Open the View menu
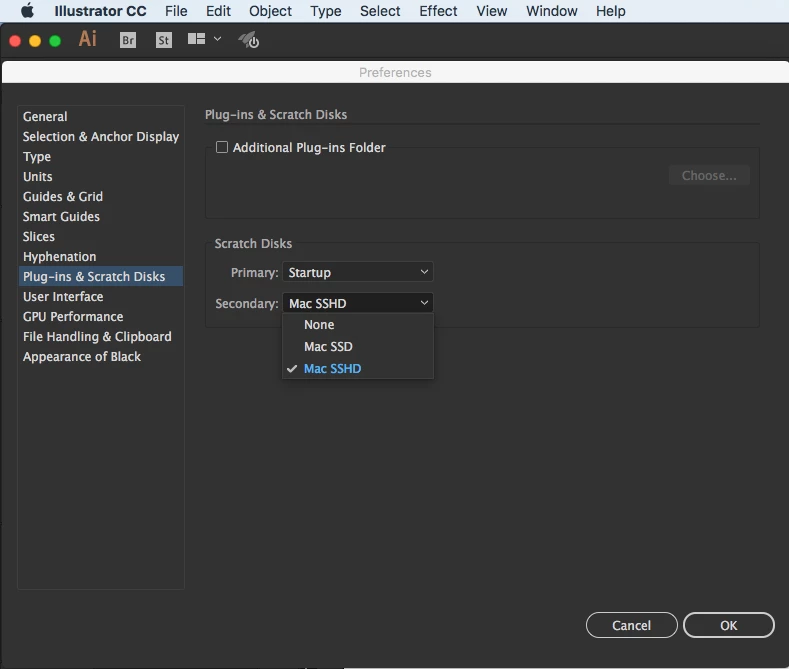 492,11
